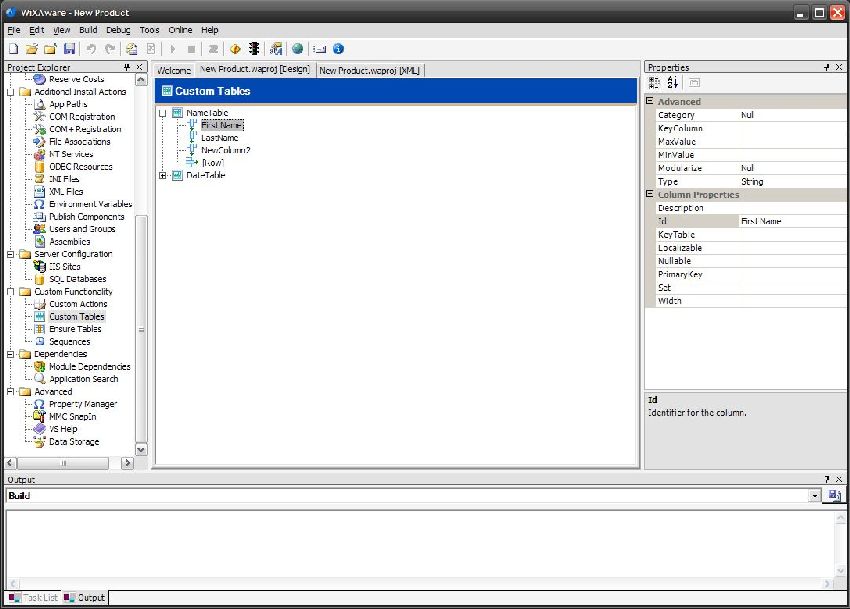Click the traffic light toolbar icon
The image size is (850, 609).
[x=254, y=49]
